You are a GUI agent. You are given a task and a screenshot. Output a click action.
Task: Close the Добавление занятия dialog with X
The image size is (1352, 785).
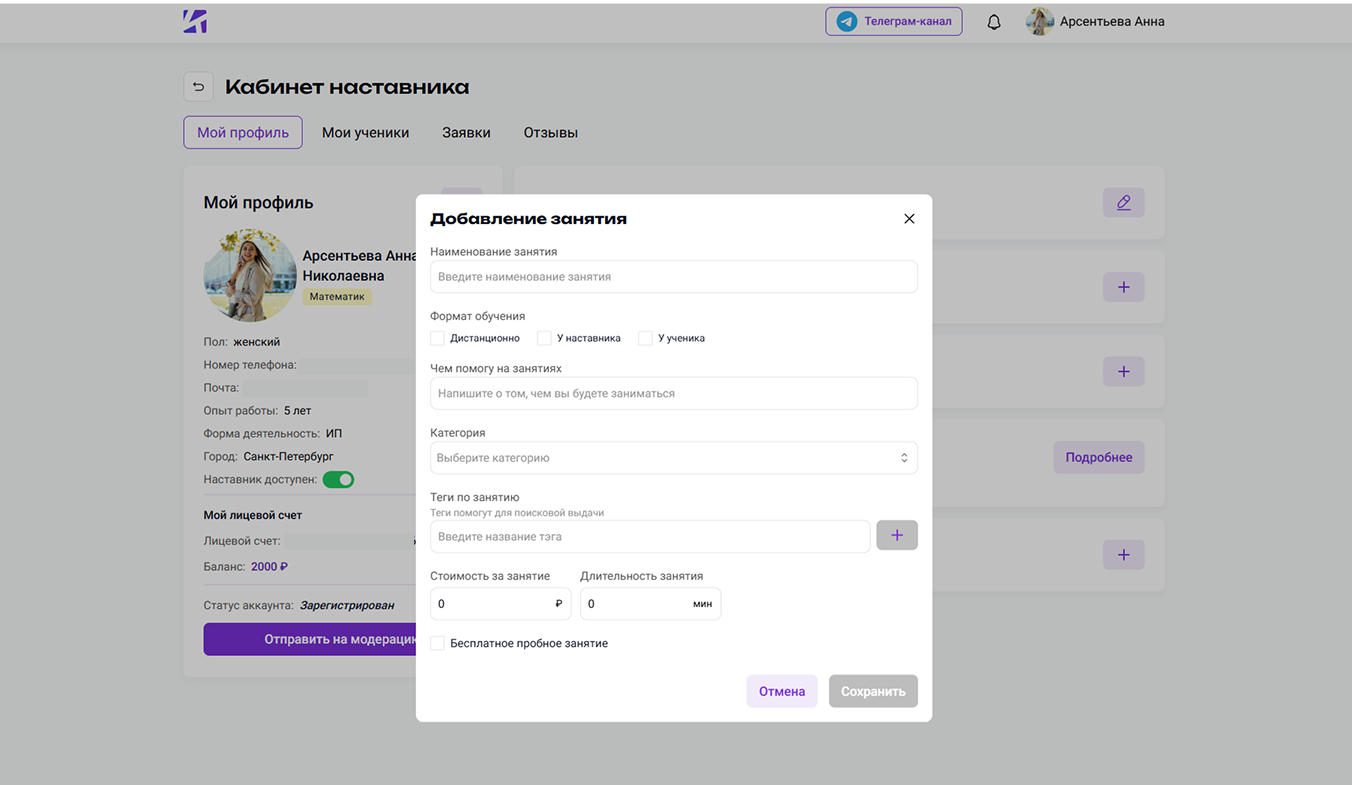tap(909, 219)
